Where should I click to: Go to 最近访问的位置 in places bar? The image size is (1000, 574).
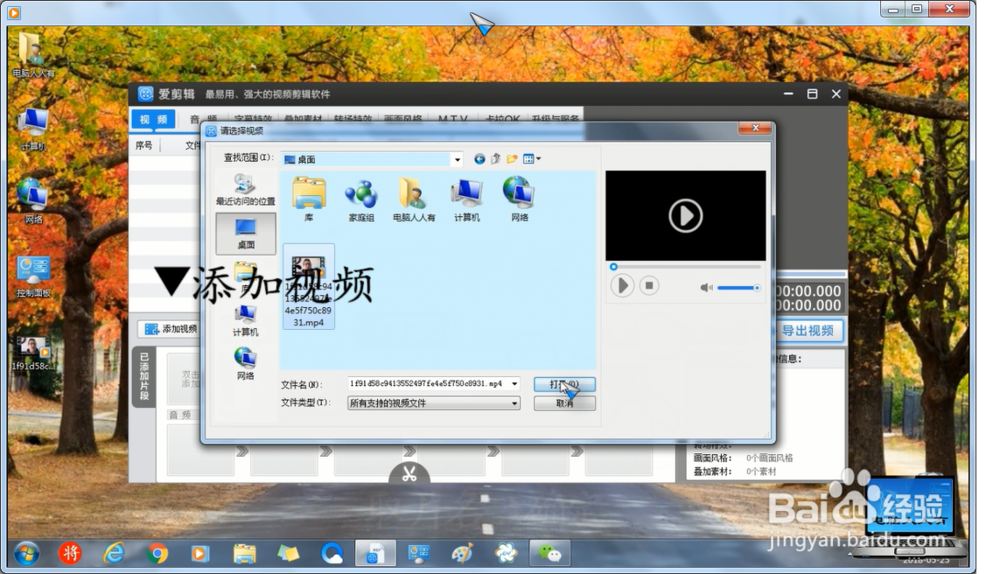(246, 190)
